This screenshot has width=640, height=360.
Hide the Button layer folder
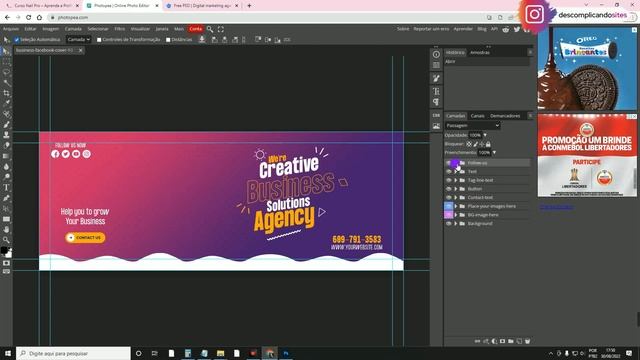click(449, 189)
